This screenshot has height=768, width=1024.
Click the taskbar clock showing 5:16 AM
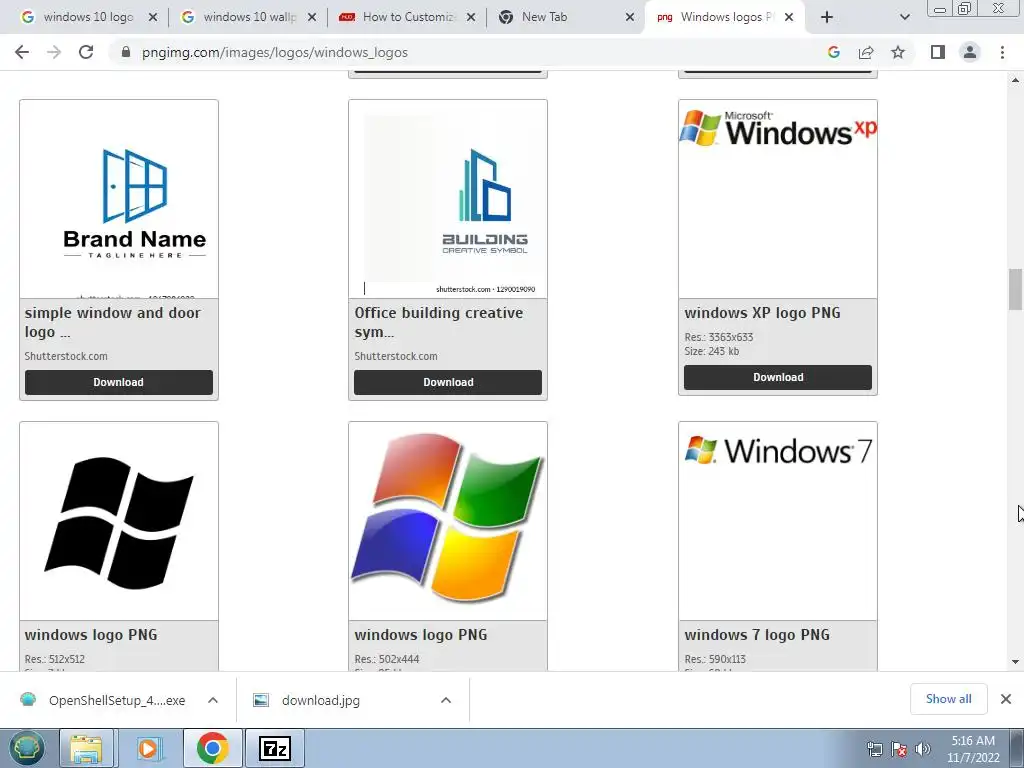click(x=973, y=749)
